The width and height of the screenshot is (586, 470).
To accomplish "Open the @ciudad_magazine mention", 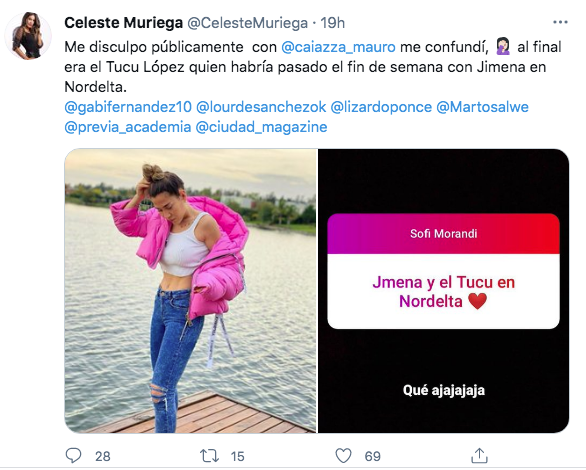I will point(261,127).
